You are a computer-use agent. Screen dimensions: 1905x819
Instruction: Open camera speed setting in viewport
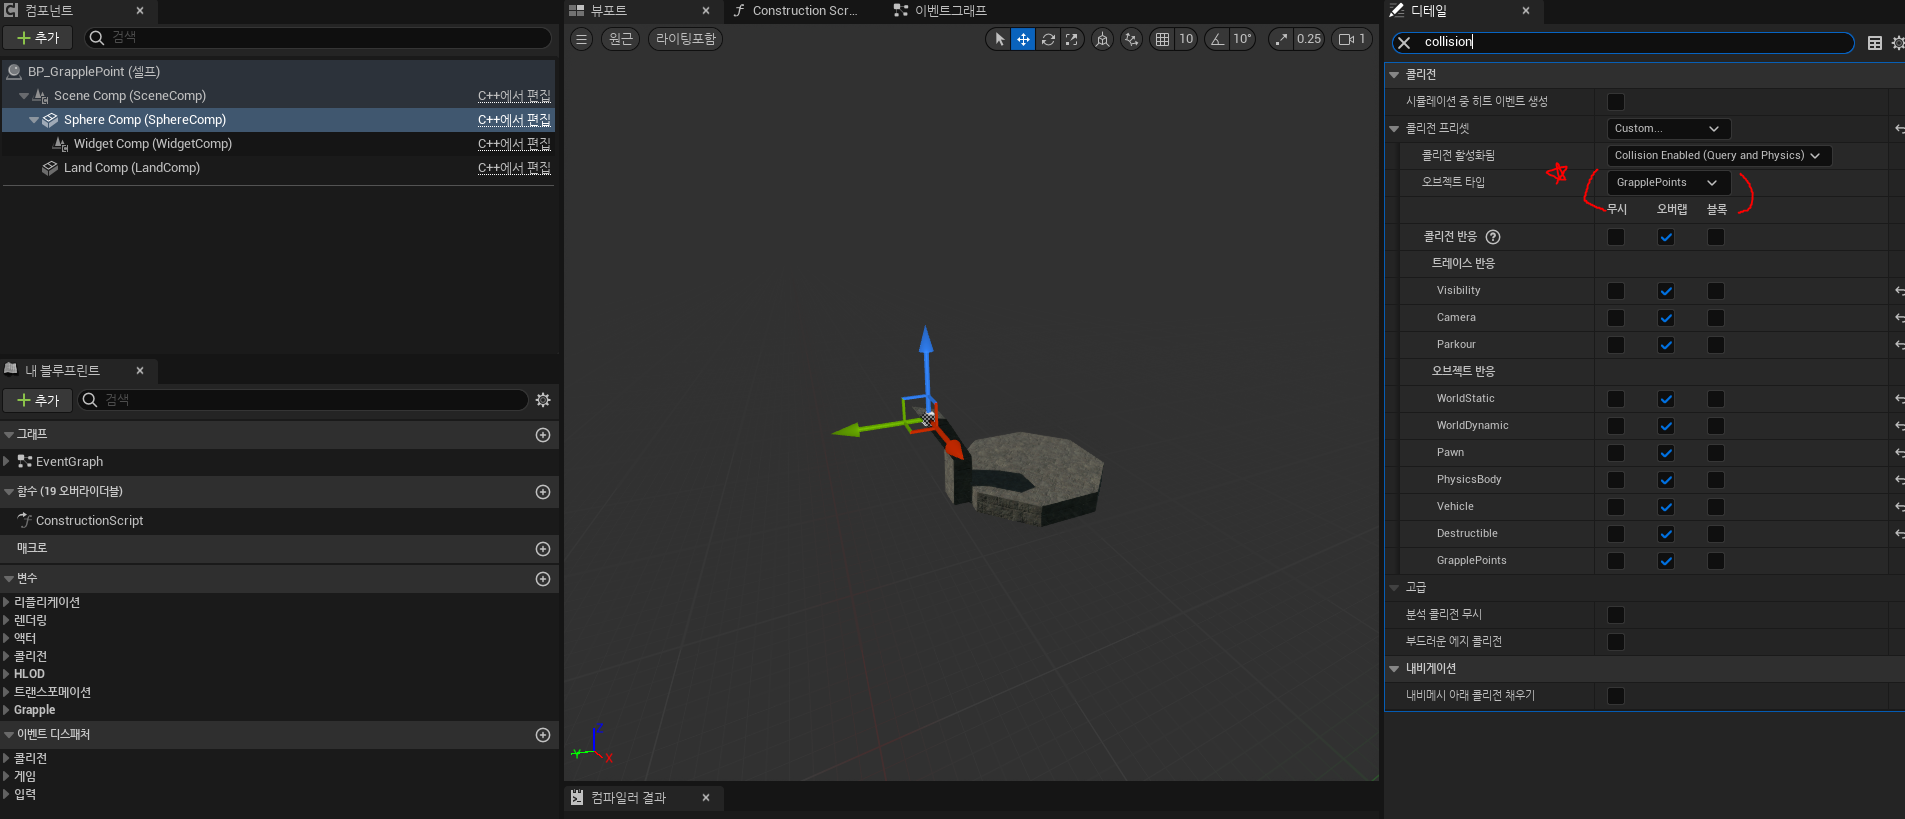point(1352,39)
